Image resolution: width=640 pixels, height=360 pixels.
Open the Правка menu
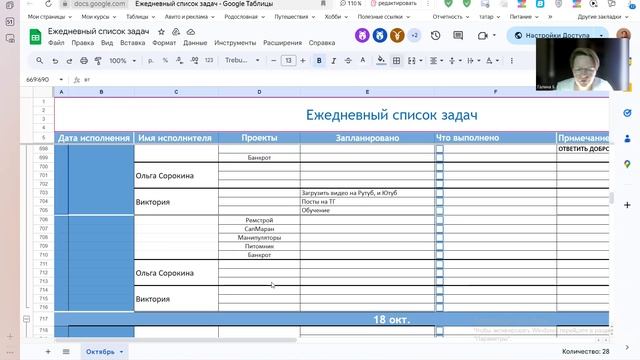pos(82,43)
